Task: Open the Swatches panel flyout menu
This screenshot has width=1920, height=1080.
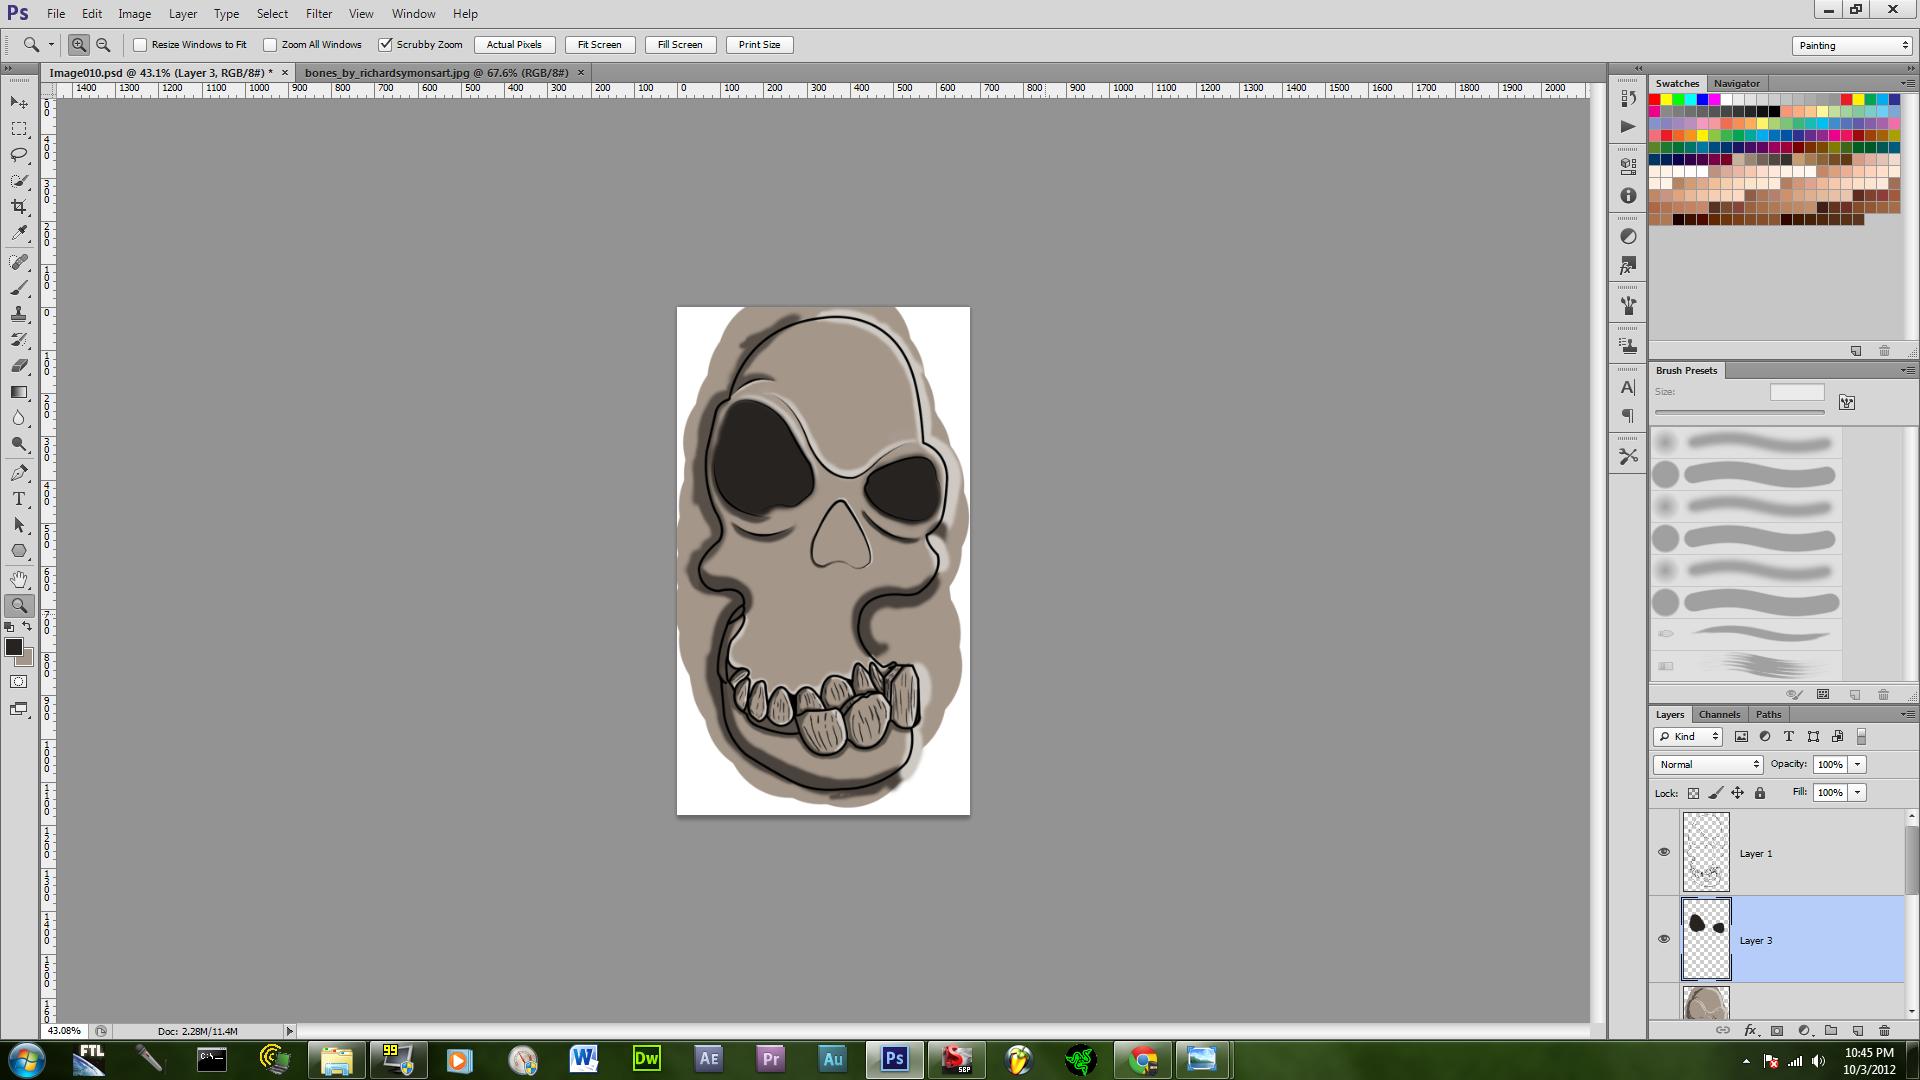Action: pyautogui.click(x=1907, y=83)
